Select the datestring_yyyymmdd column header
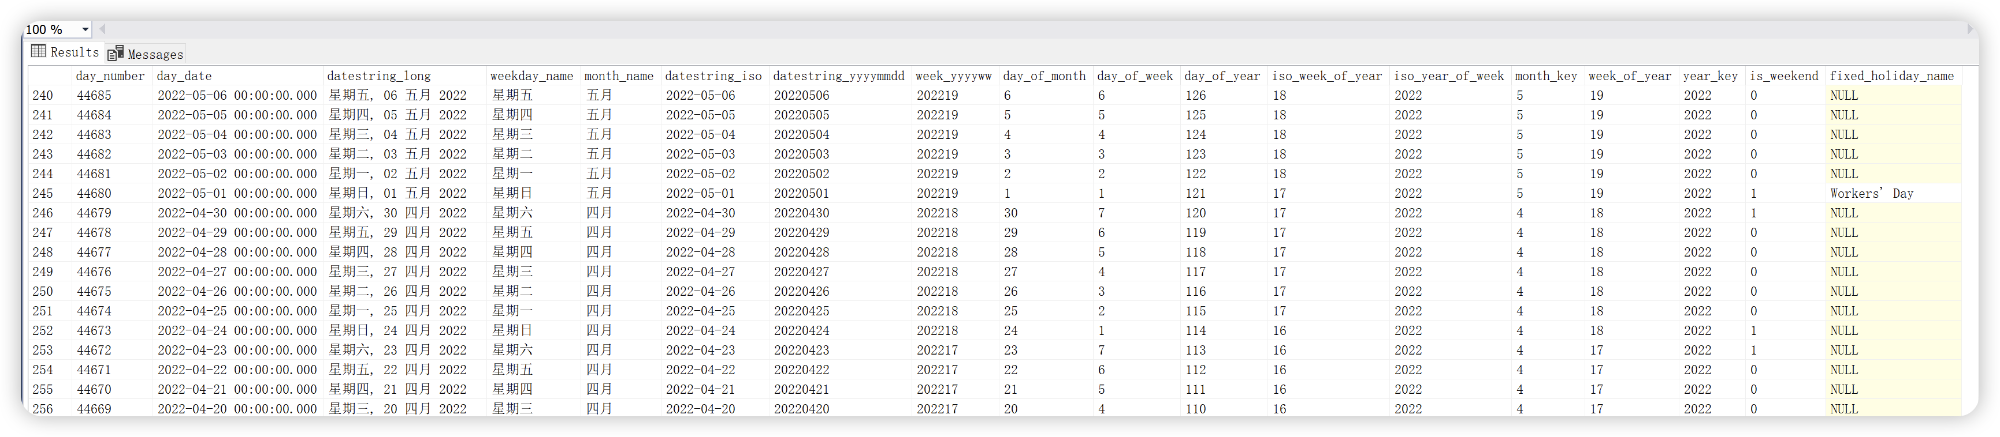 [840, 76]
